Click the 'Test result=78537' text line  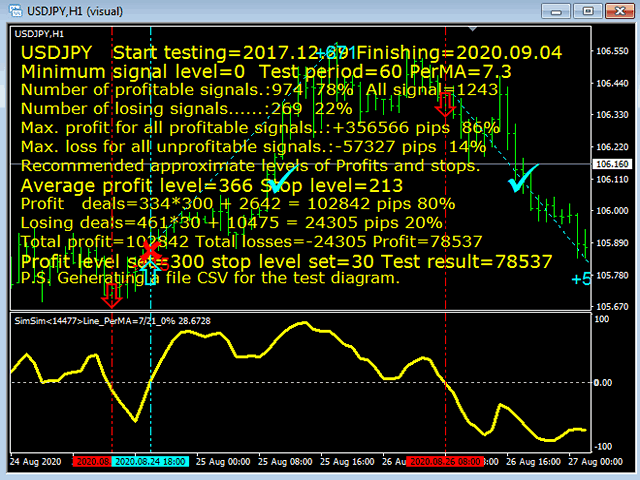click(287, 262)
